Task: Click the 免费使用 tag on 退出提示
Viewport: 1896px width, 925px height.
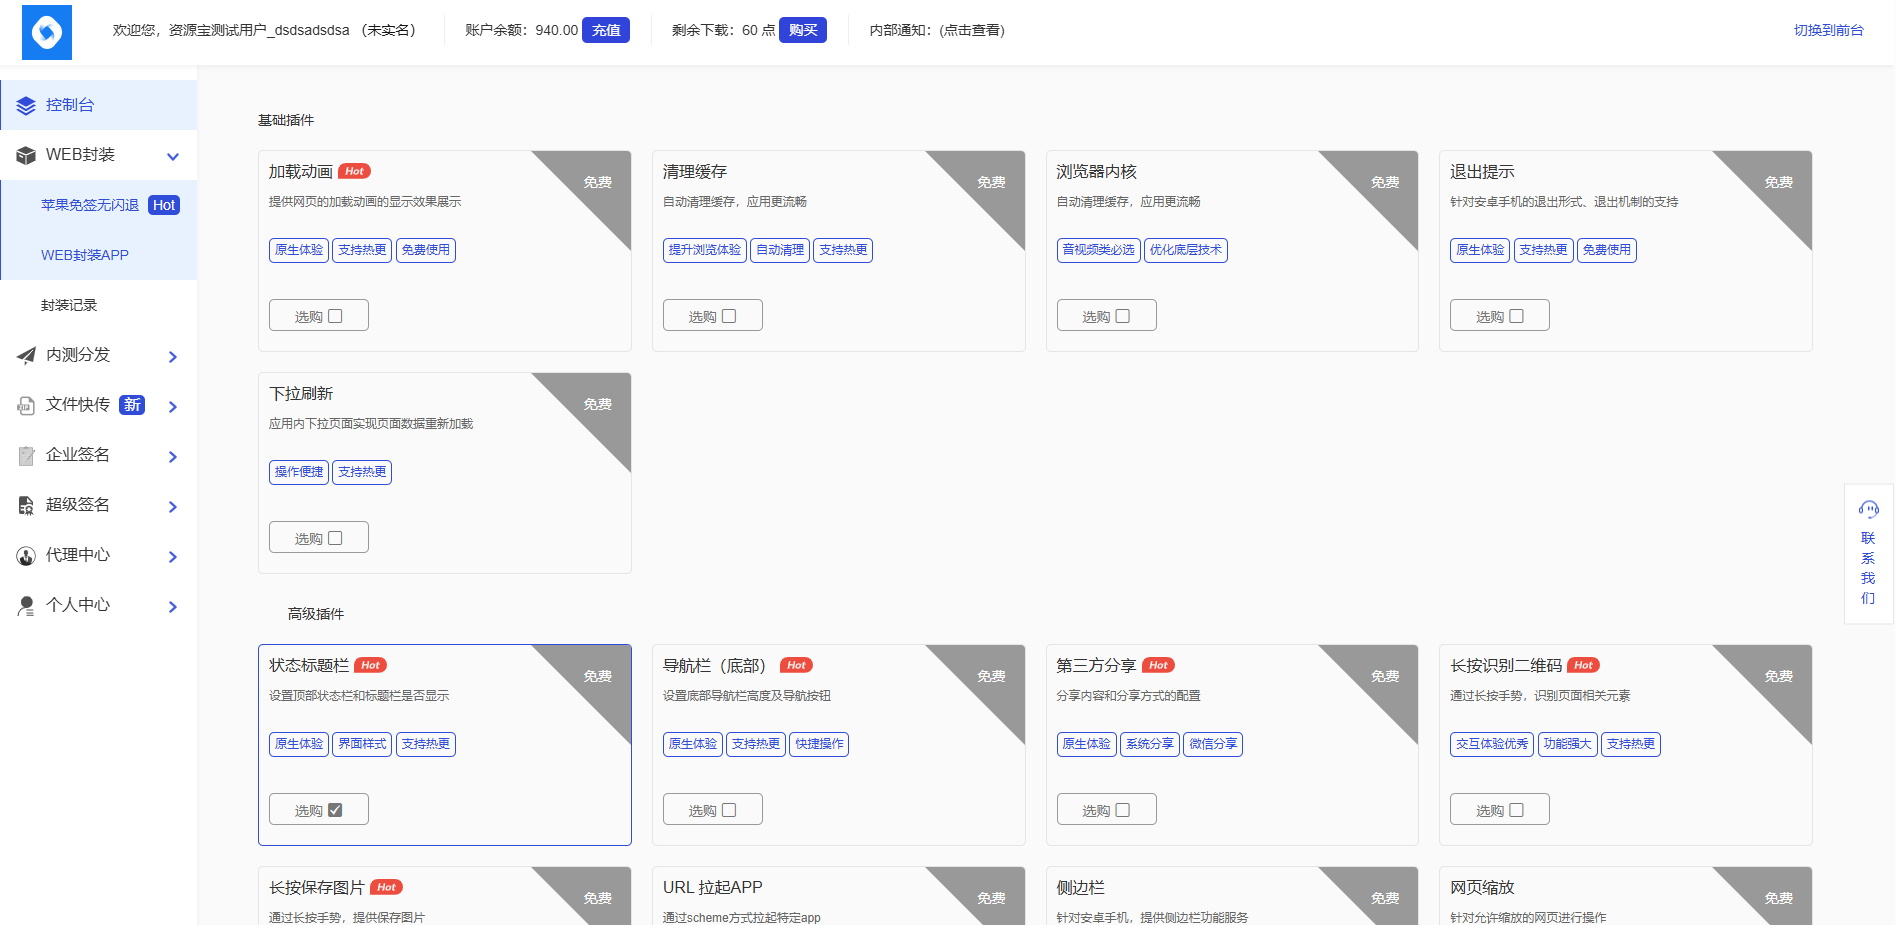Action: [1607, 250]
